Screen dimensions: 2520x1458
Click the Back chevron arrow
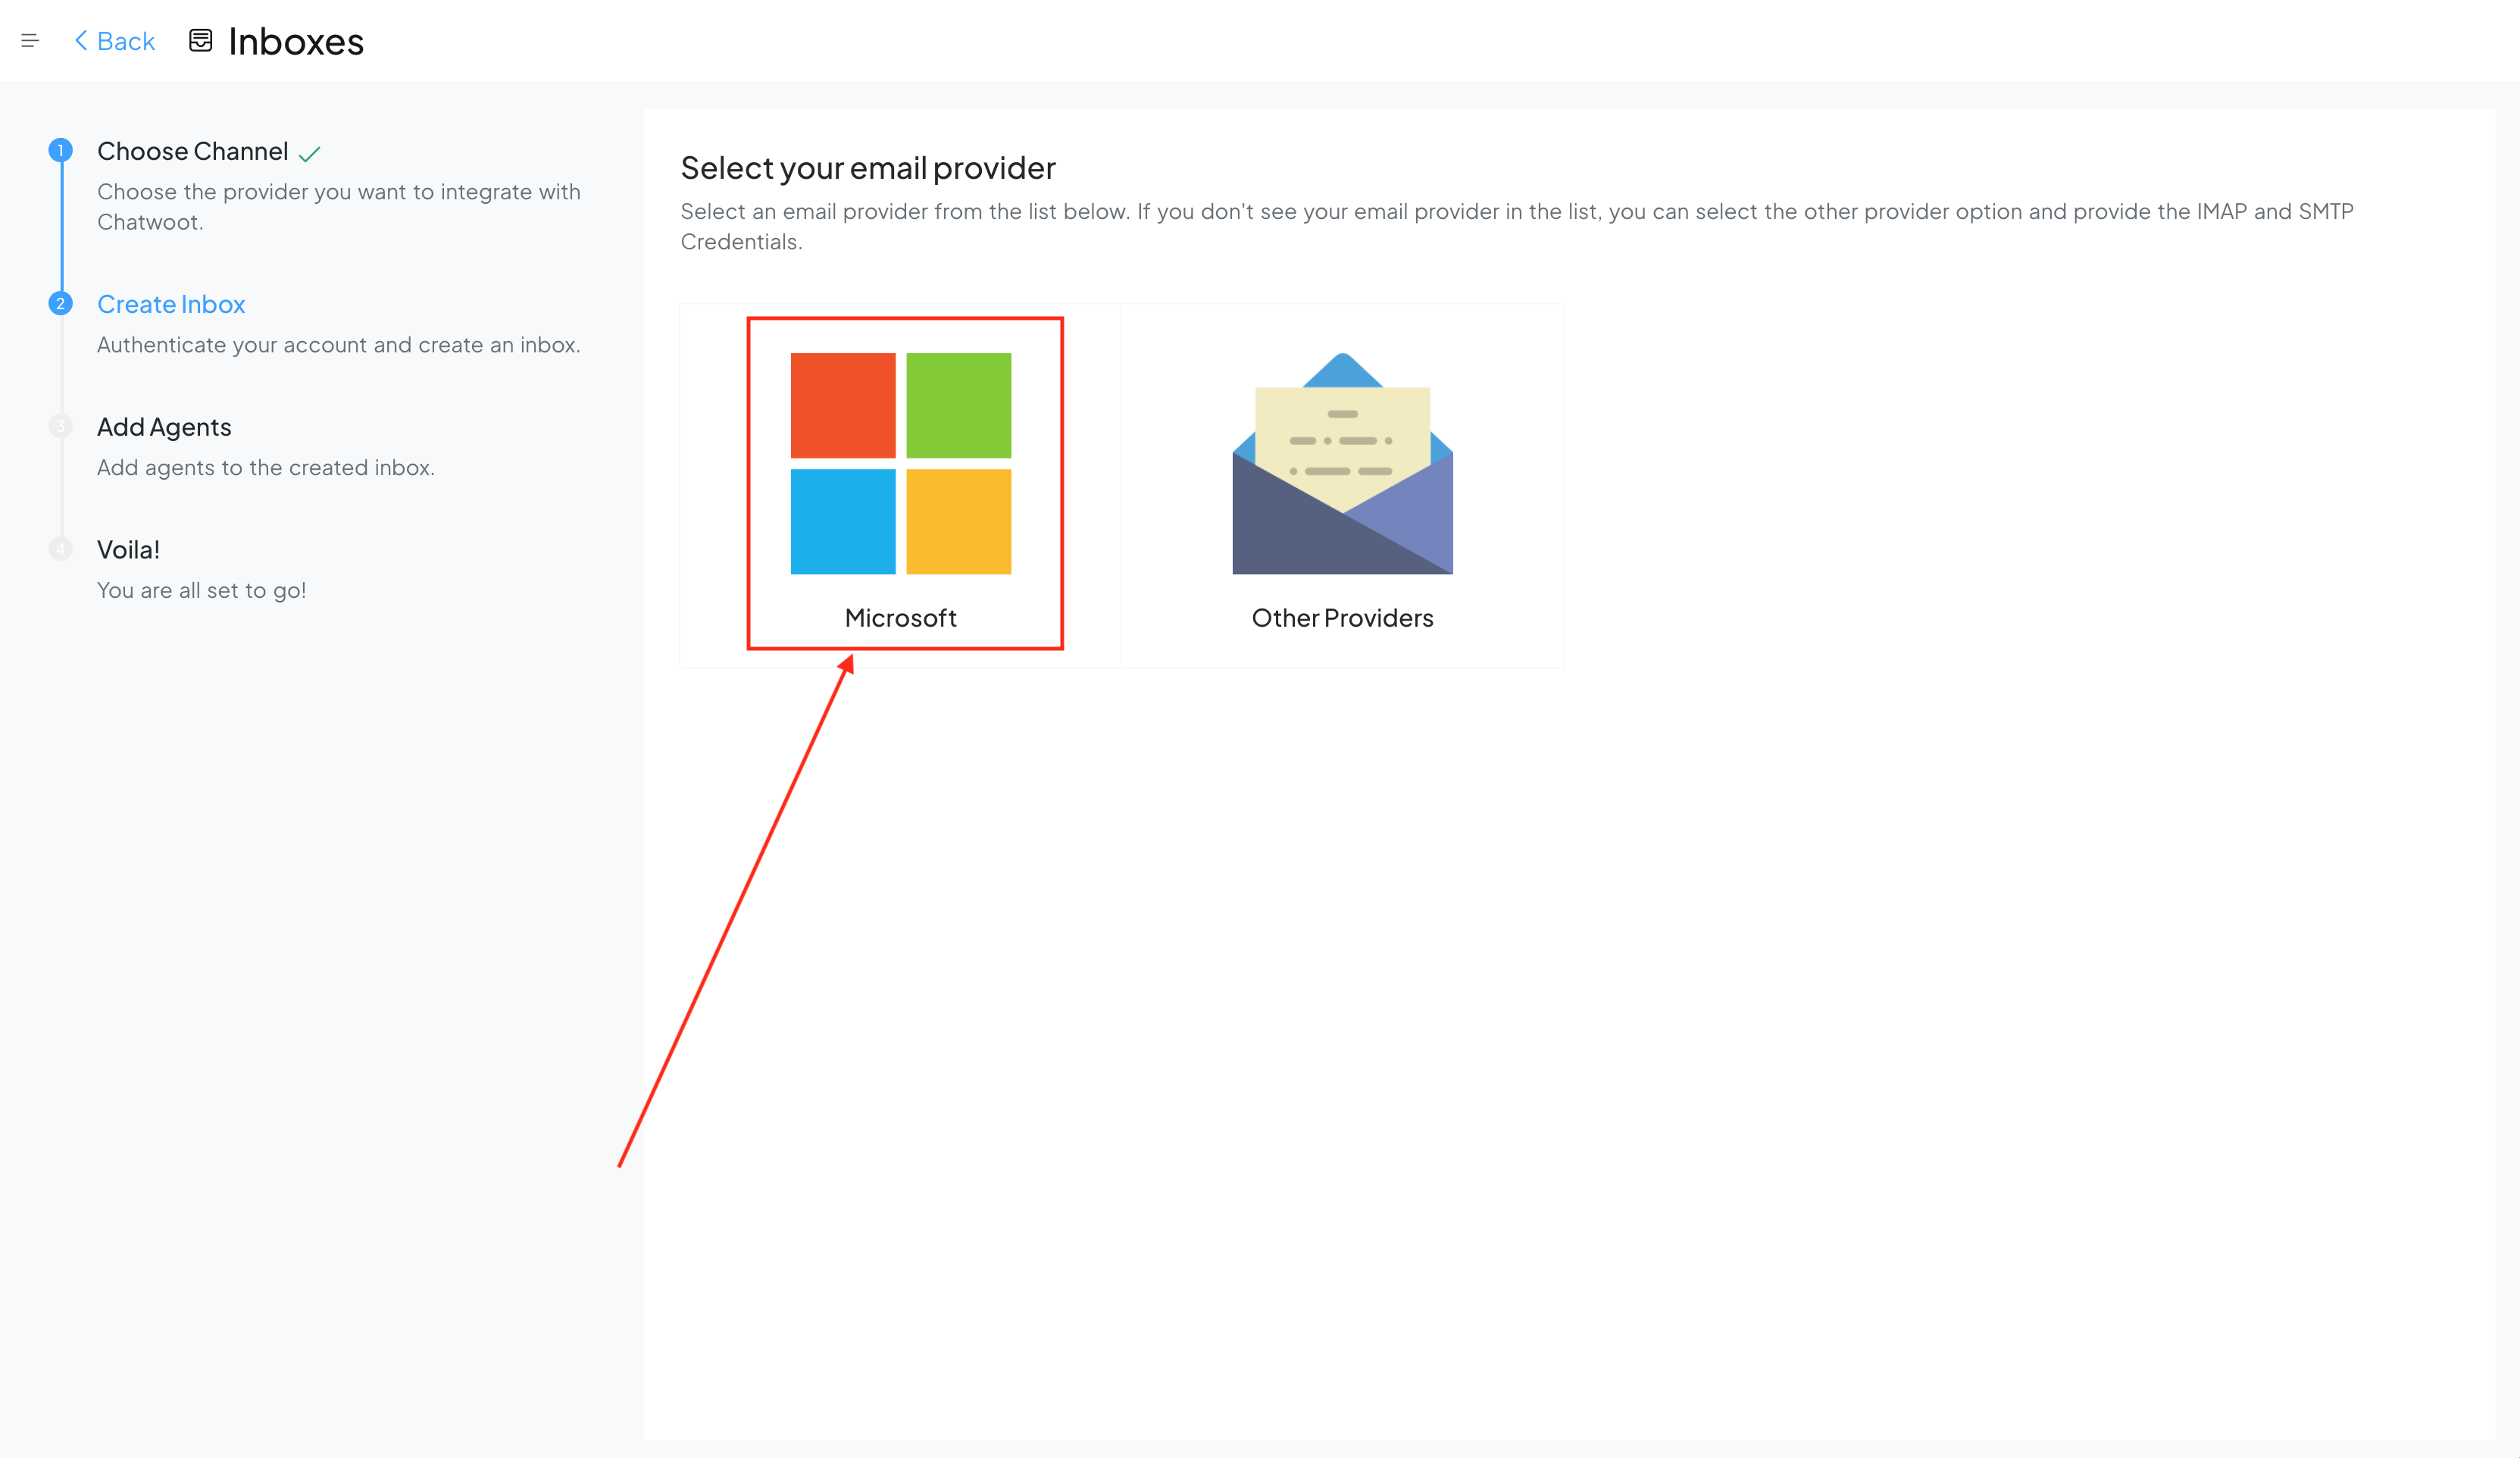tap(81, 41)
